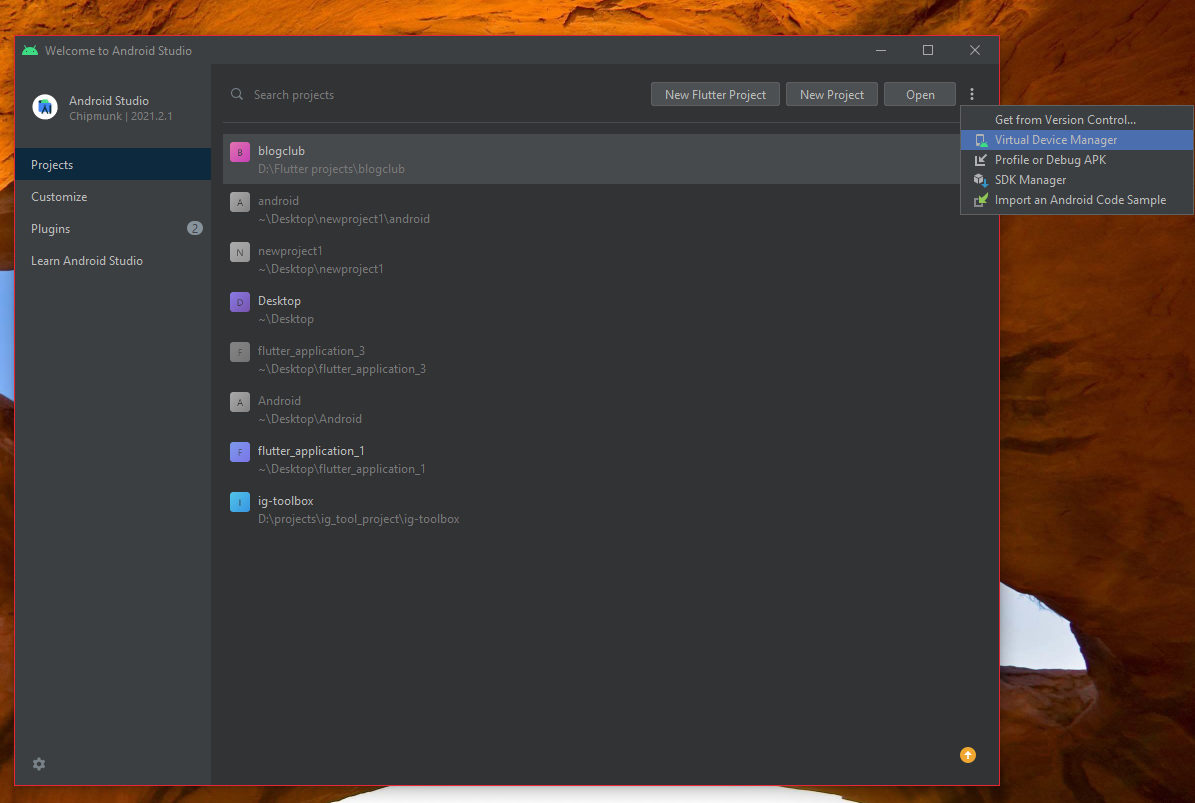1195x803 pixels.
Task: Open SDK Manager from the menu
Action: coord(1077,180)
